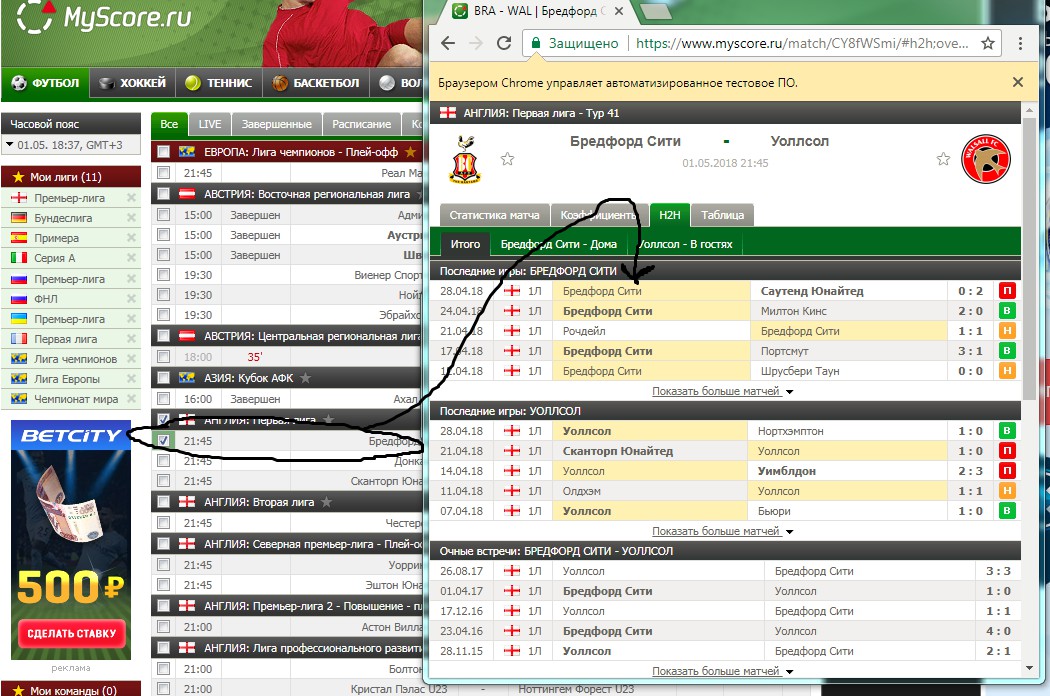Screen dimensions: 1050x696
Task: Star the Лига чемпионов Плей-офф league
Action: [410, 152]
